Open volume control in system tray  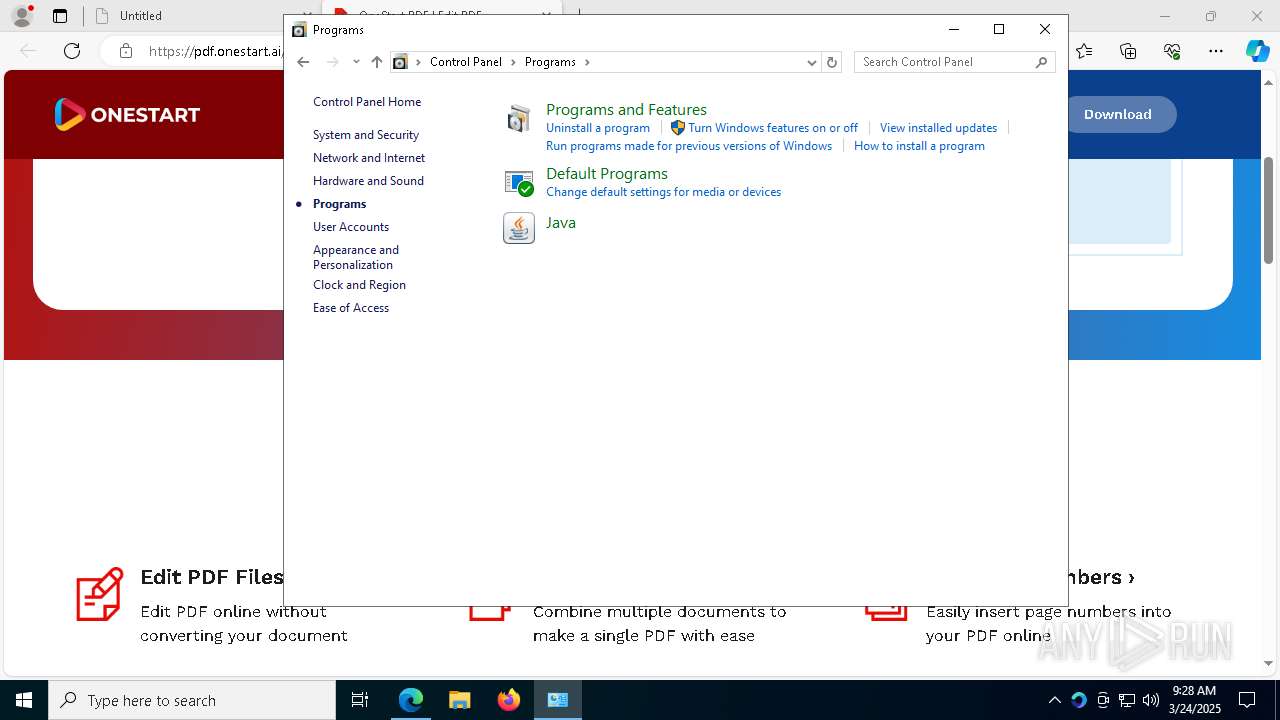1151,700
